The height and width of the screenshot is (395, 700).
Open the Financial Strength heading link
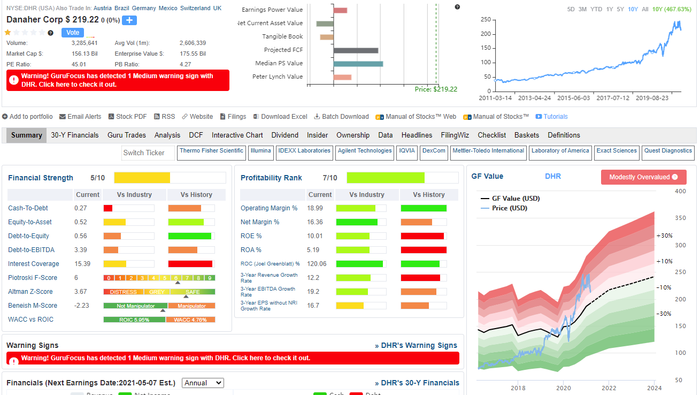point(41,178)
